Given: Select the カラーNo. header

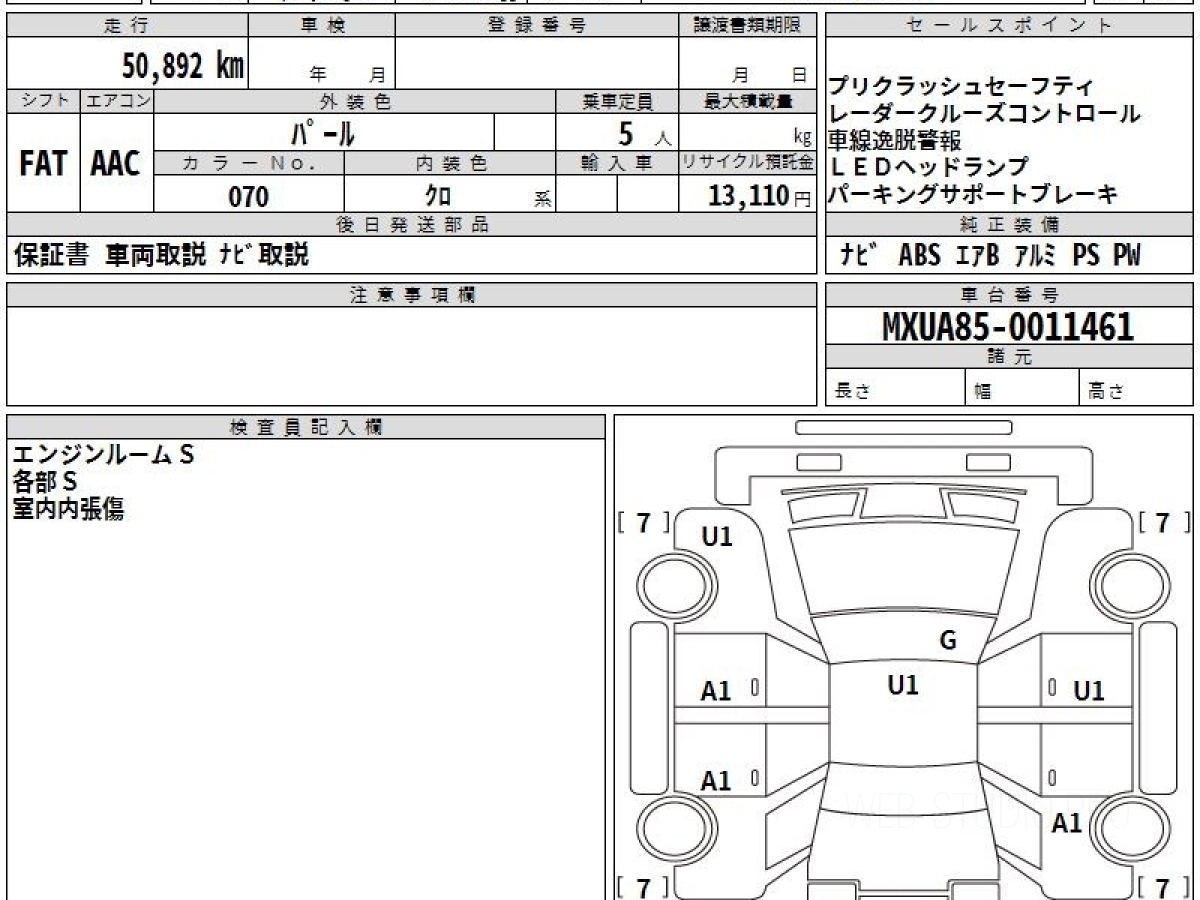Looking at the screenshot, I should tap(249, 163).
